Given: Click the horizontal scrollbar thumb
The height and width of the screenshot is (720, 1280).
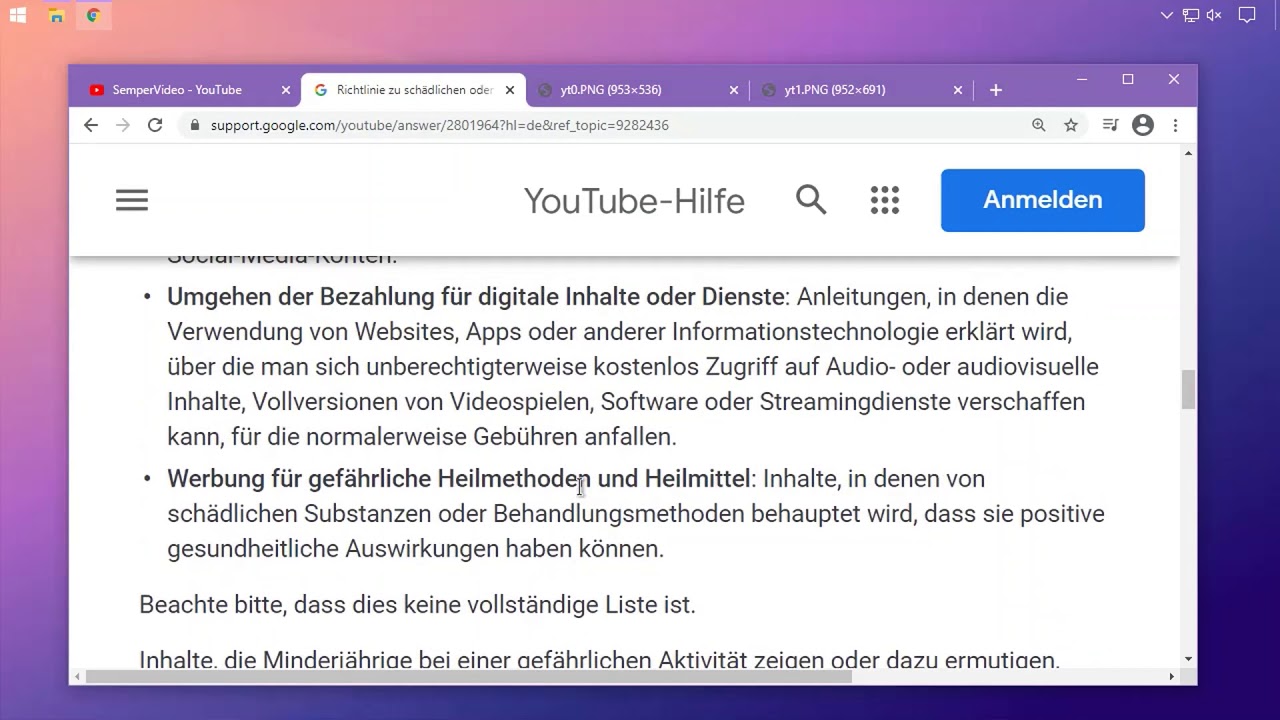Looking at the screenshot, I should coord(469,676).
